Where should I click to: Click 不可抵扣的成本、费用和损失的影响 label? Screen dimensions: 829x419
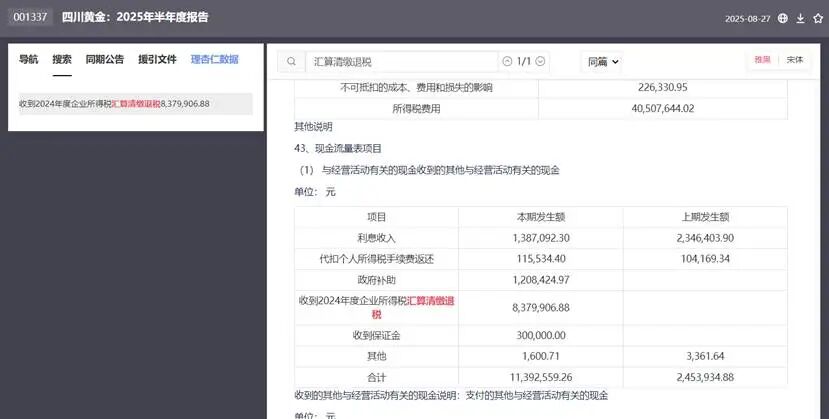point(417,88)
